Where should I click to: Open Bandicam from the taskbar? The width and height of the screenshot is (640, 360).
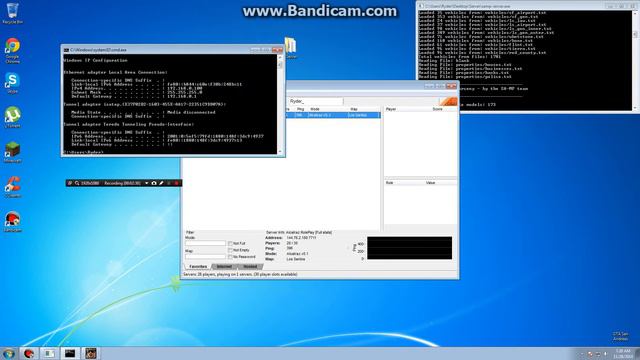(x=29, y=353)
